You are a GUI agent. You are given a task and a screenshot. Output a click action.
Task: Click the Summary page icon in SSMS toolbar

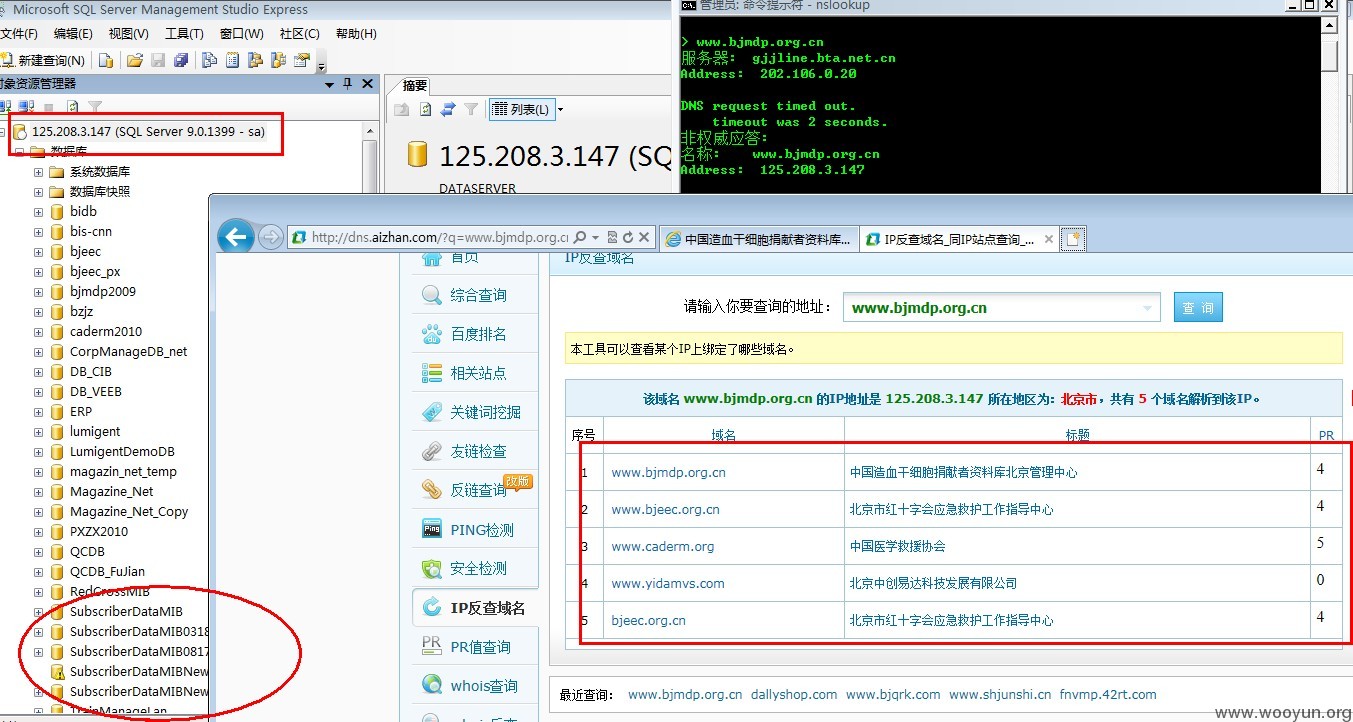(x=232, y=60)
